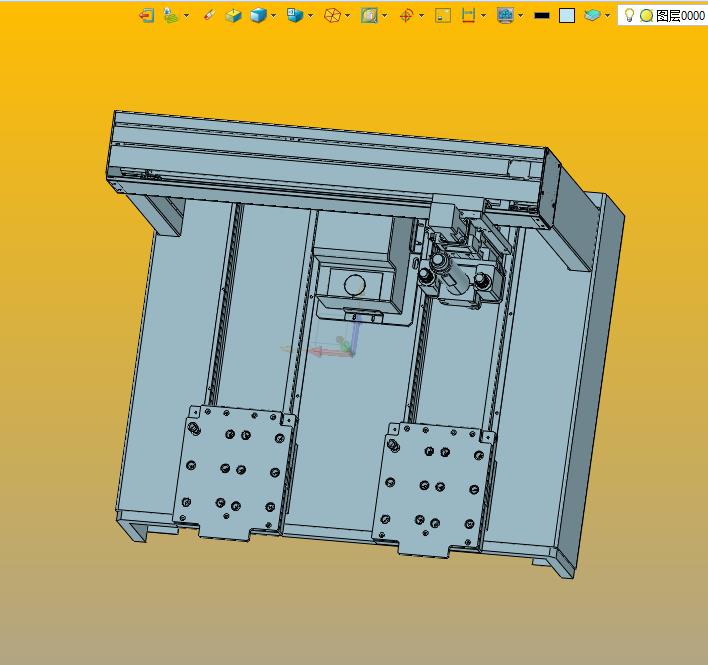Image resolution: width=708 pixels, height=665 pixels.
Task: Click the black line color swatch
Action: point(542,16)
